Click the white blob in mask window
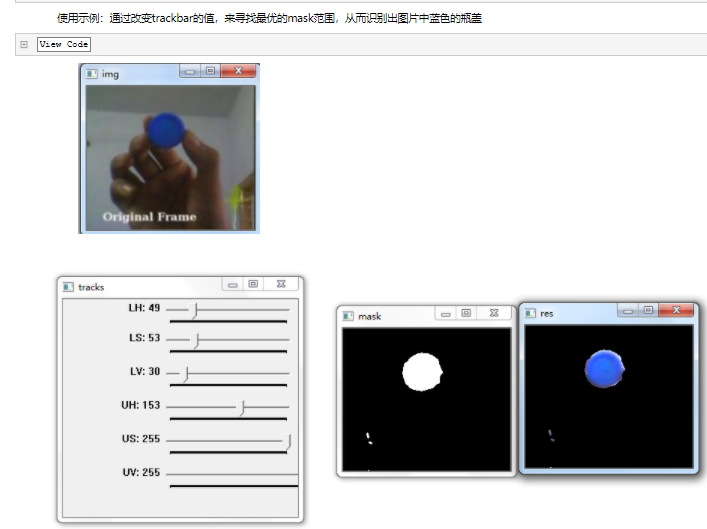The image size is (707, 529). coord(422,372)
